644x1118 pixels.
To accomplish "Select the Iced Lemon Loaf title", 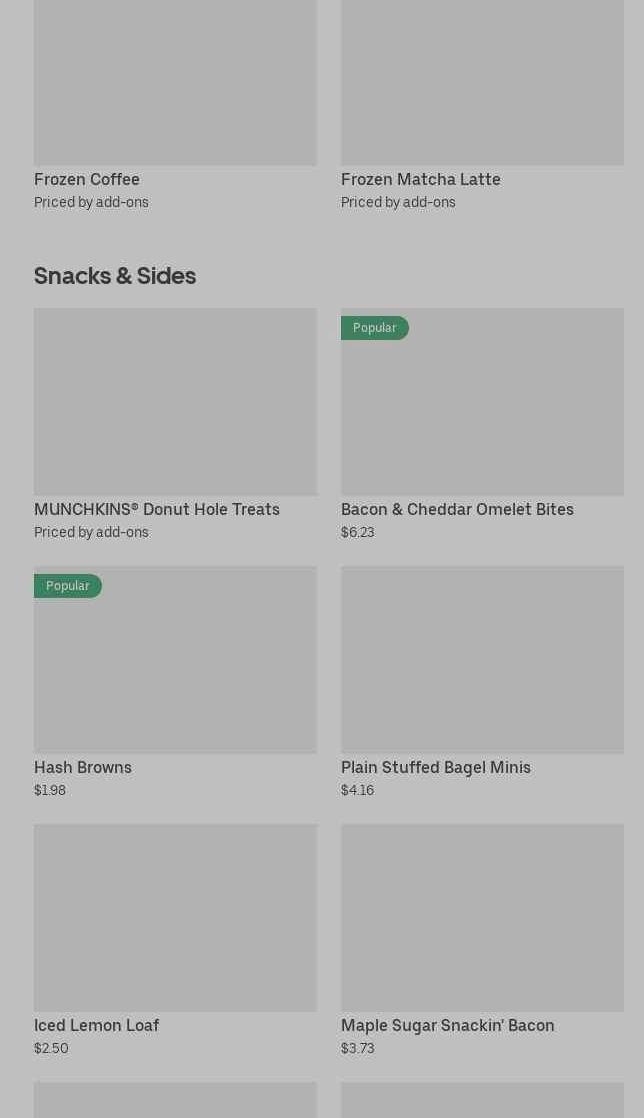I will pos(96,1026).
